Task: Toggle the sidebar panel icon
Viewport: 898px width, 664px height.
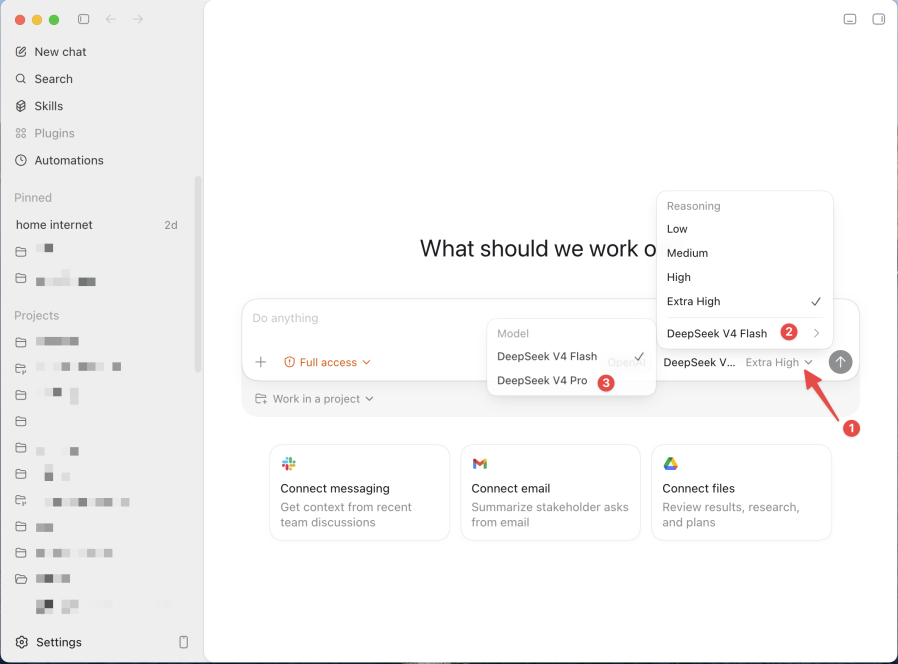Action: (84, 19)
